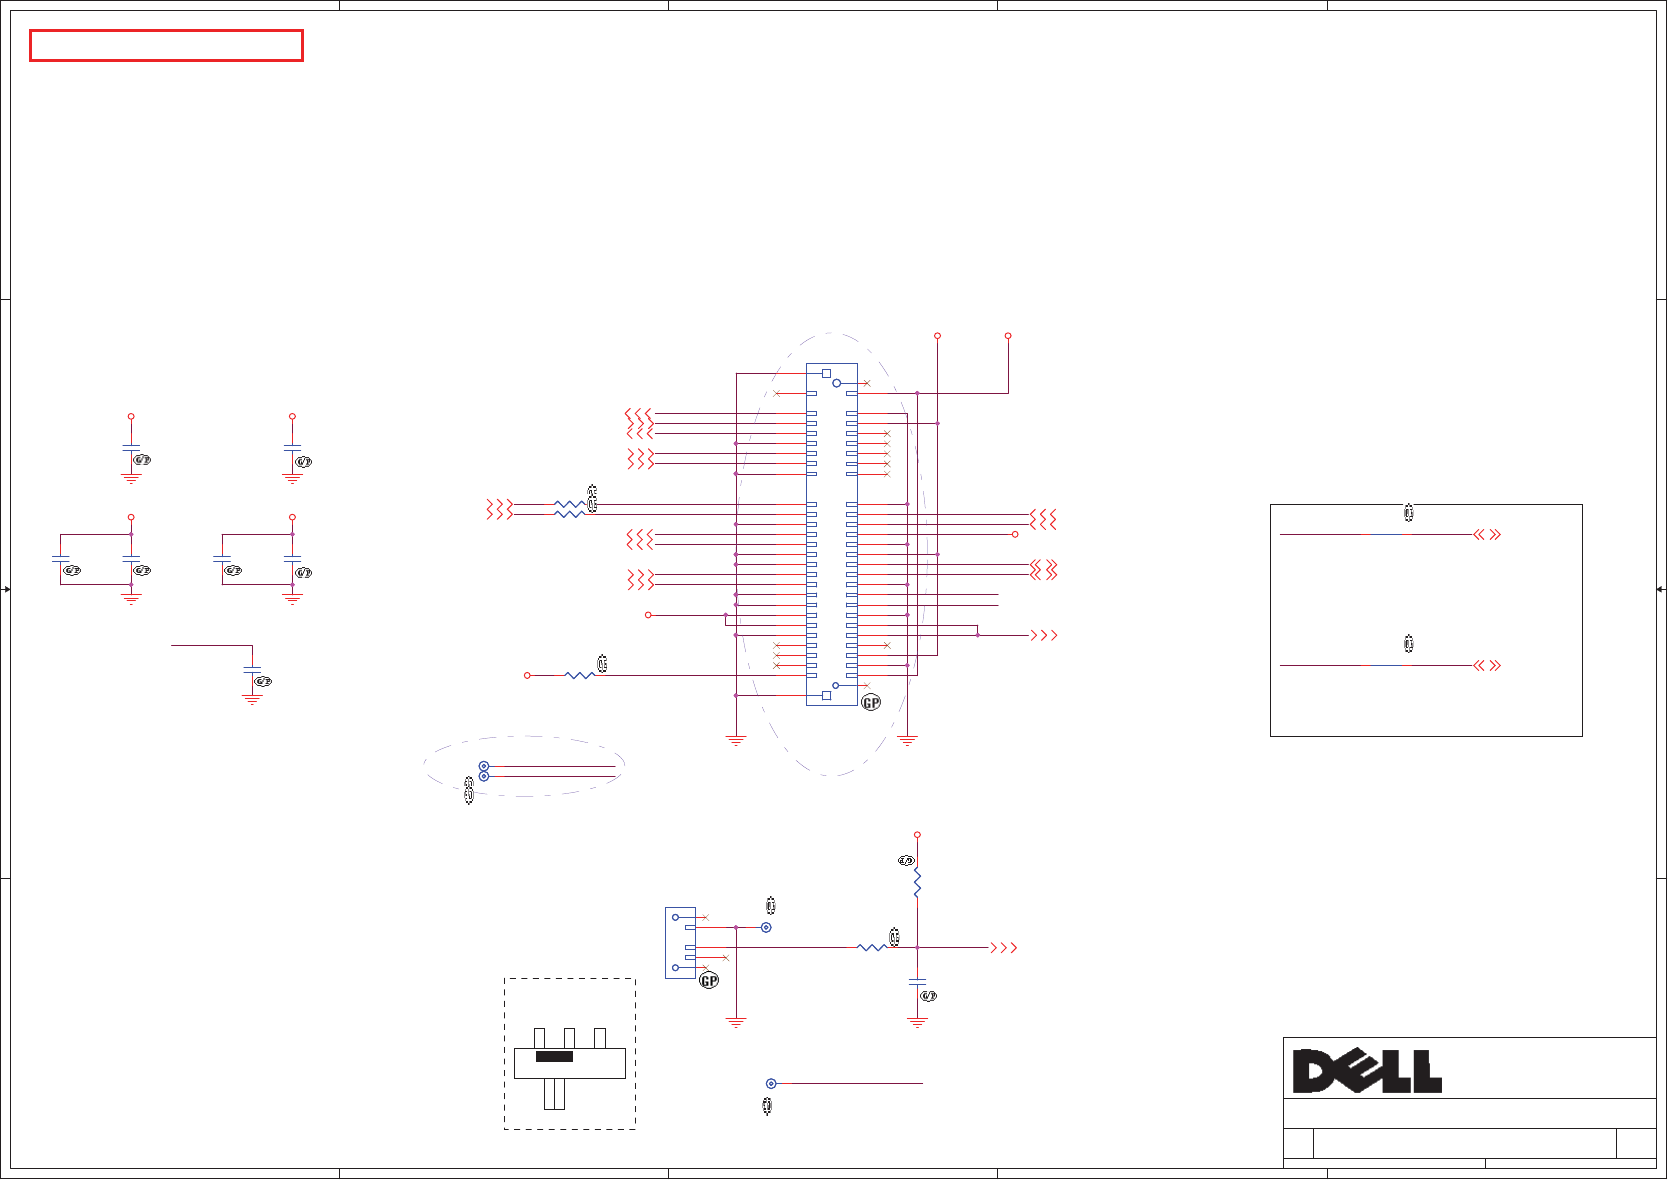Click the lone test point with the long horizontal wire
Viewport: 1668px width, 1180px height.
[771, 1083]
